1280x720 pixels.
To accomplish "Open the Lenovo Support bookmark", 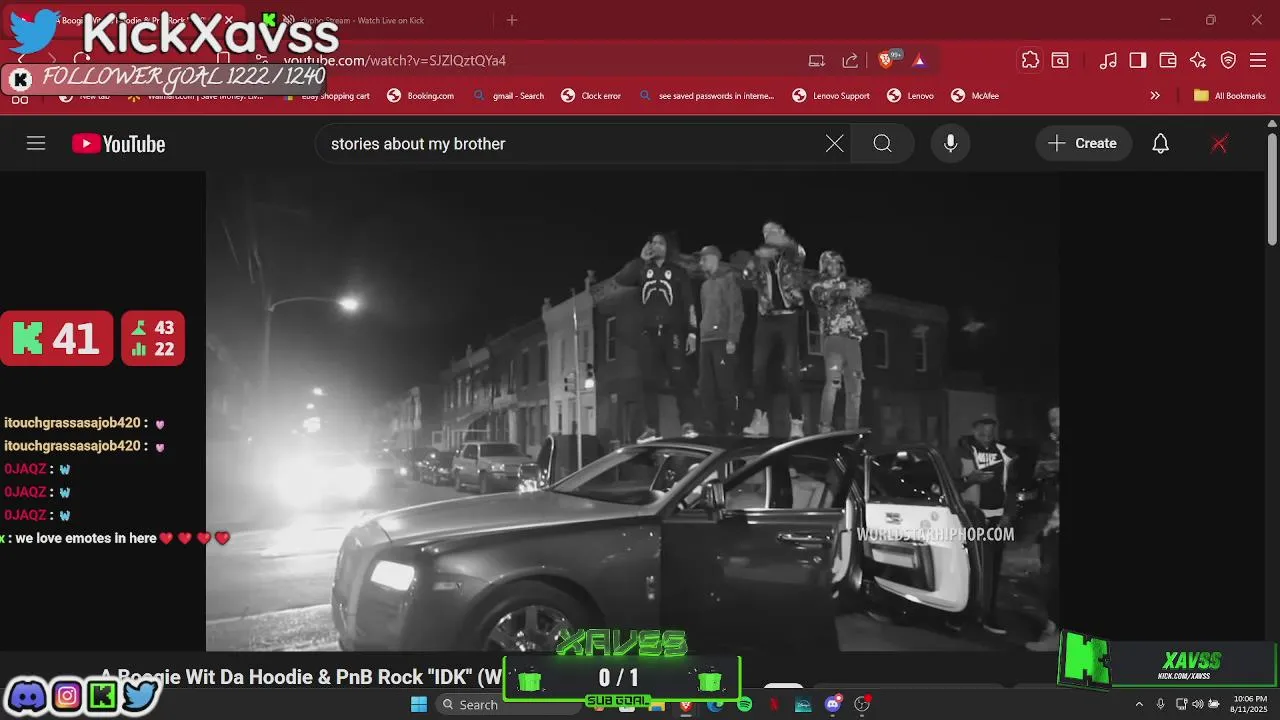I will point(830,96).
